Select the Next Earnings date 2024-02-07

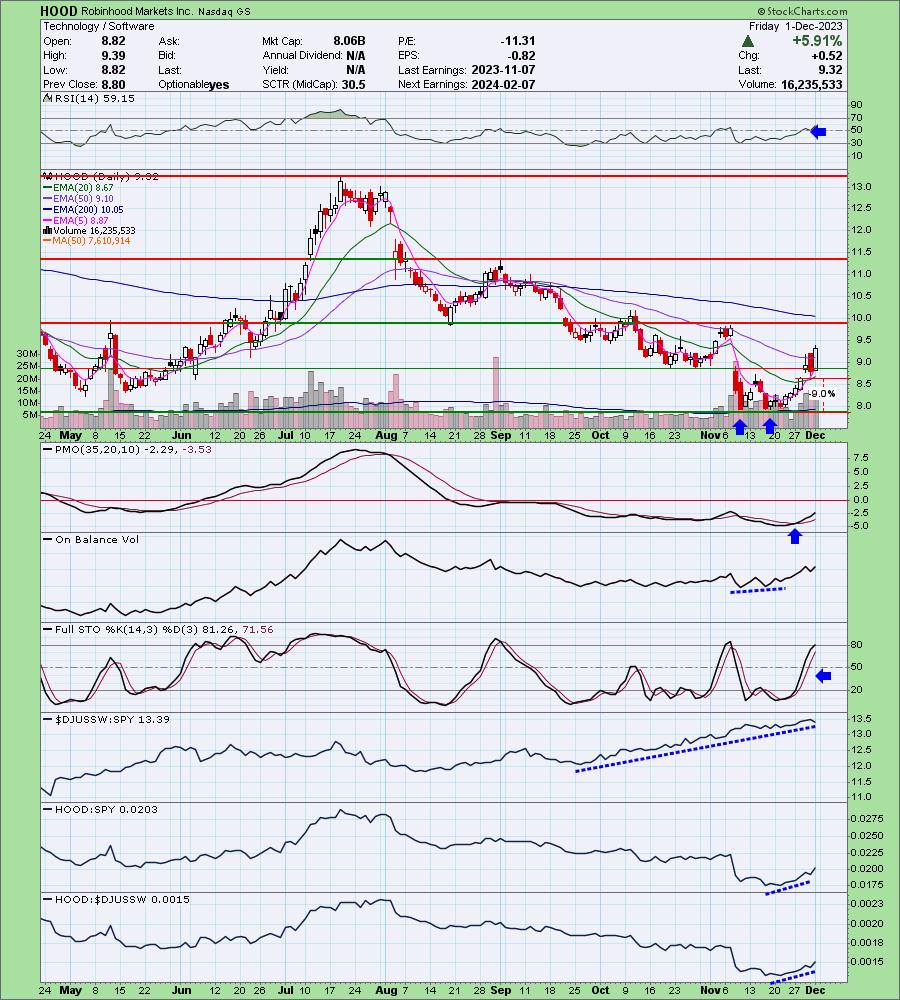pos(503,84)
